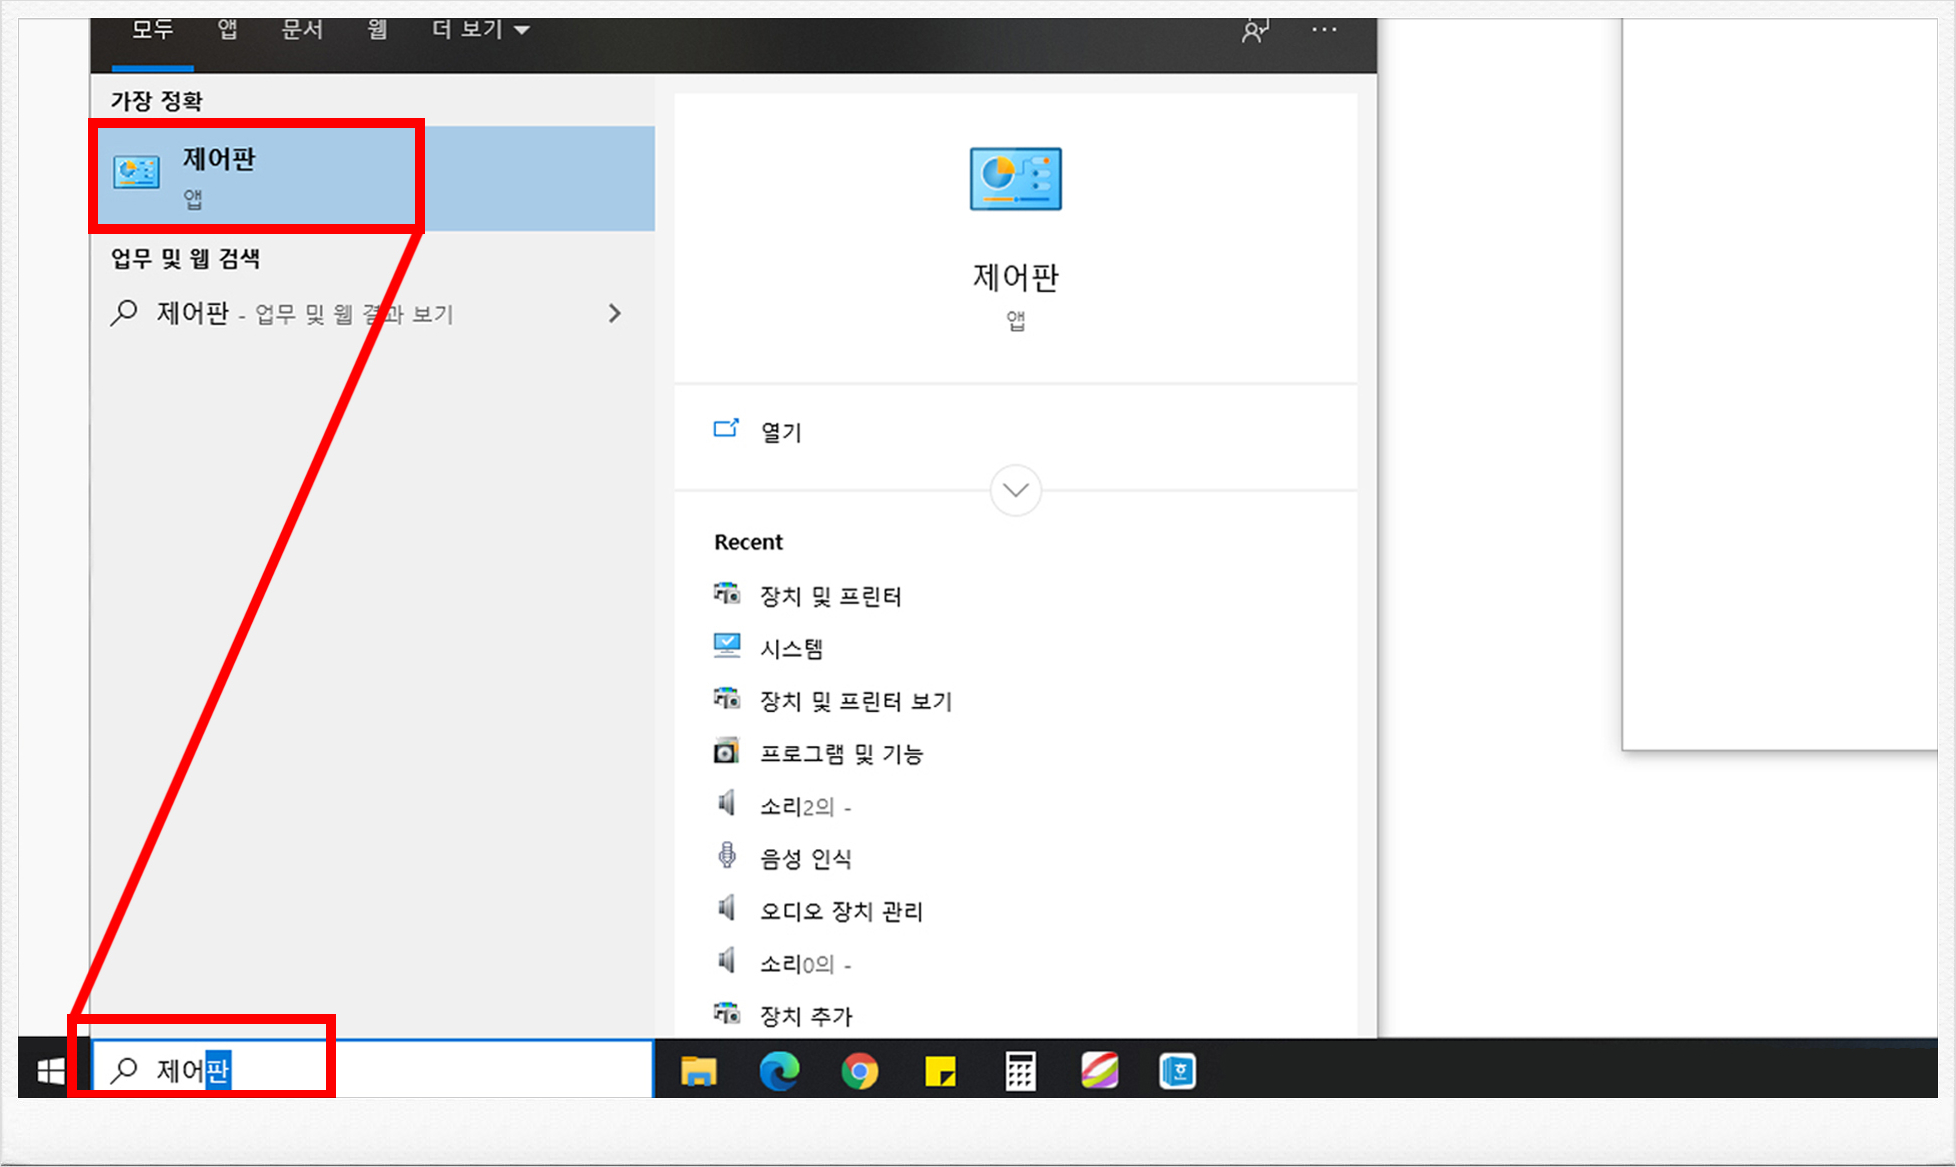This screenshot has width=1956, height=1167.
Task: Open Google Chrome taskbar icon
Action: pyautogui.click(x=859, y=1071)
